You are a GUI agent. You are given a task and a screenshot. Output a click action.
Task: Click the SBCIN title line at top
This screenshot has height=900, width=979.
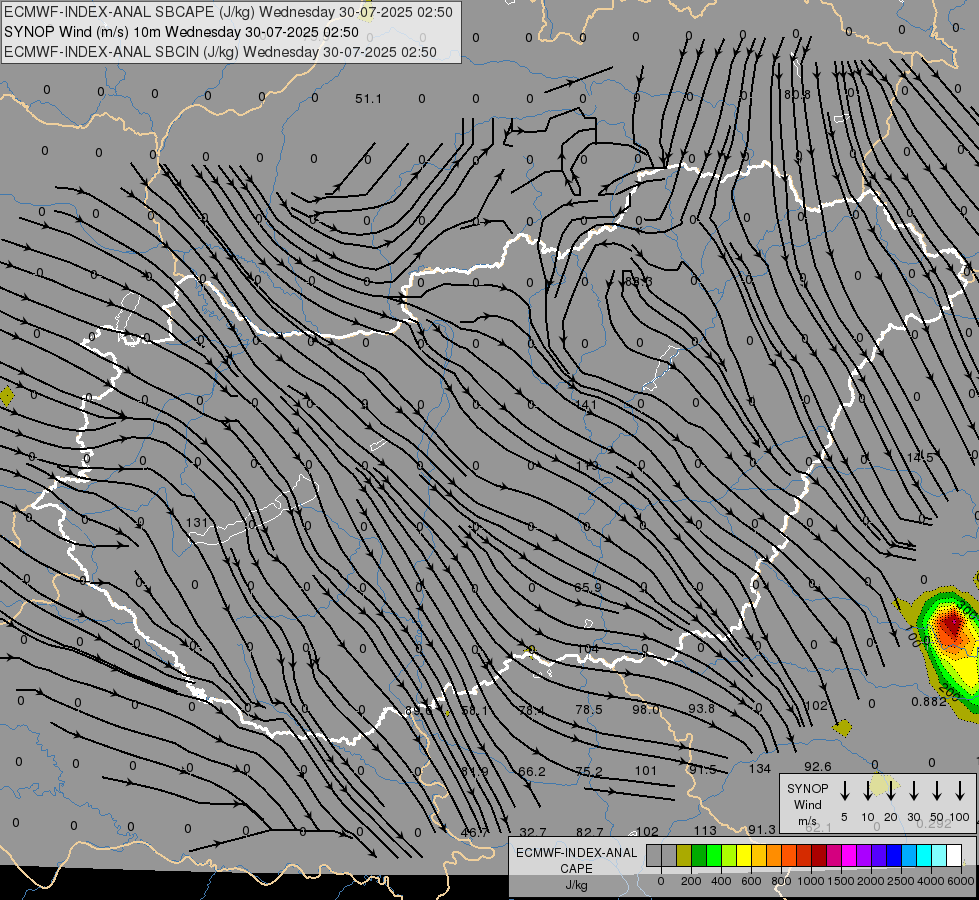[220, 52]
